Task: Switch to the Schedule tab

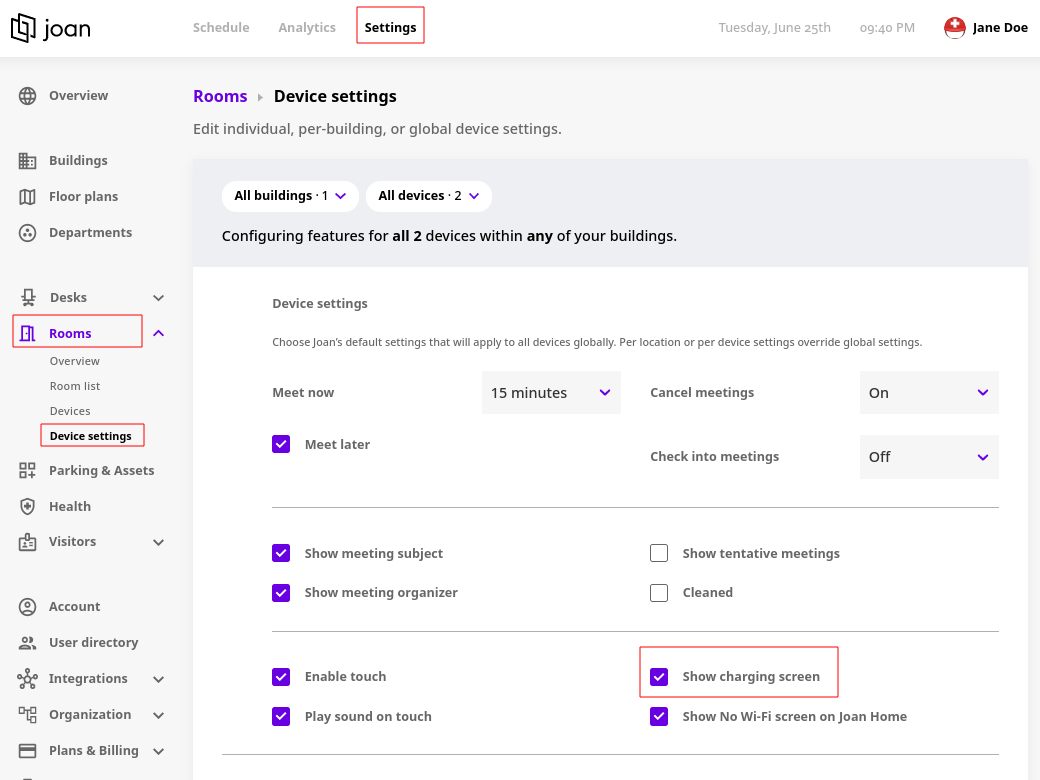Action: click(x=222, y=27)
